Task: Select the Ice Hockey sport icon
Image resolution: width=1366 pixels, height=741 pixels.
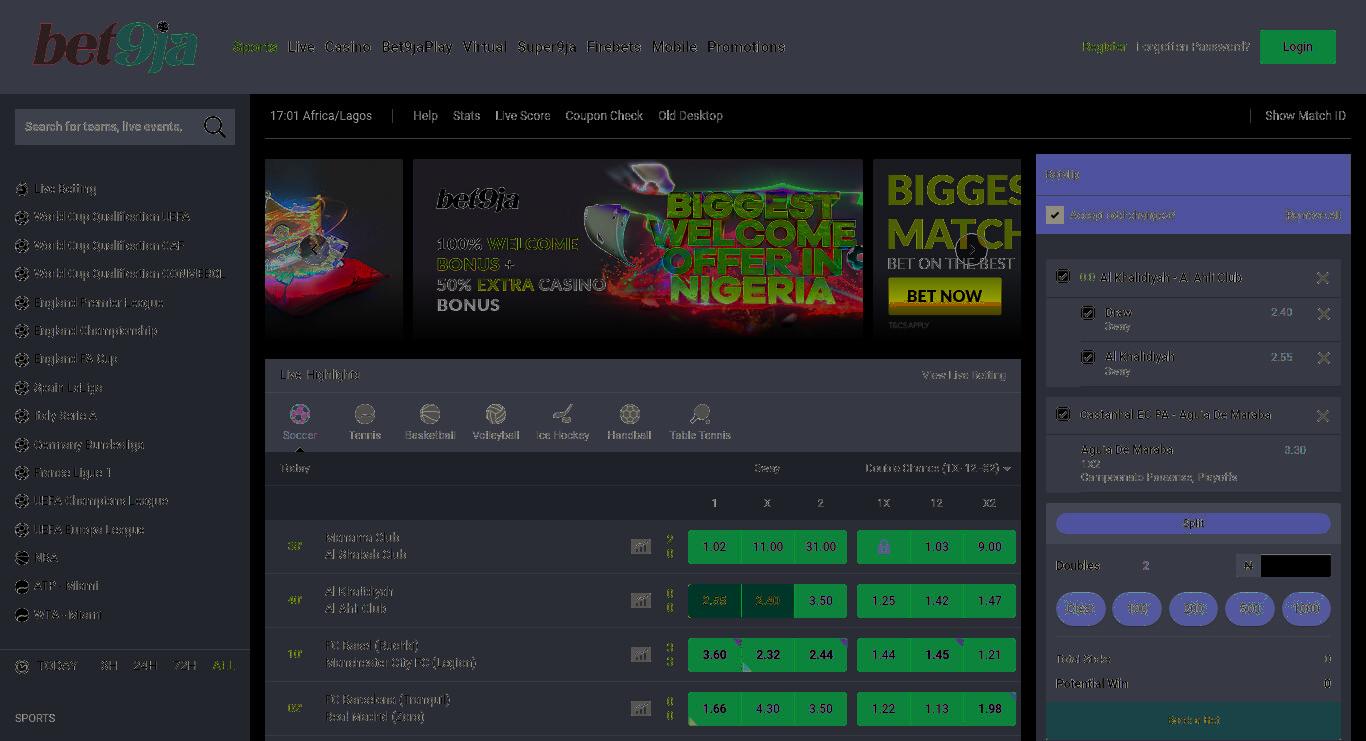Action: coord(563,414)
